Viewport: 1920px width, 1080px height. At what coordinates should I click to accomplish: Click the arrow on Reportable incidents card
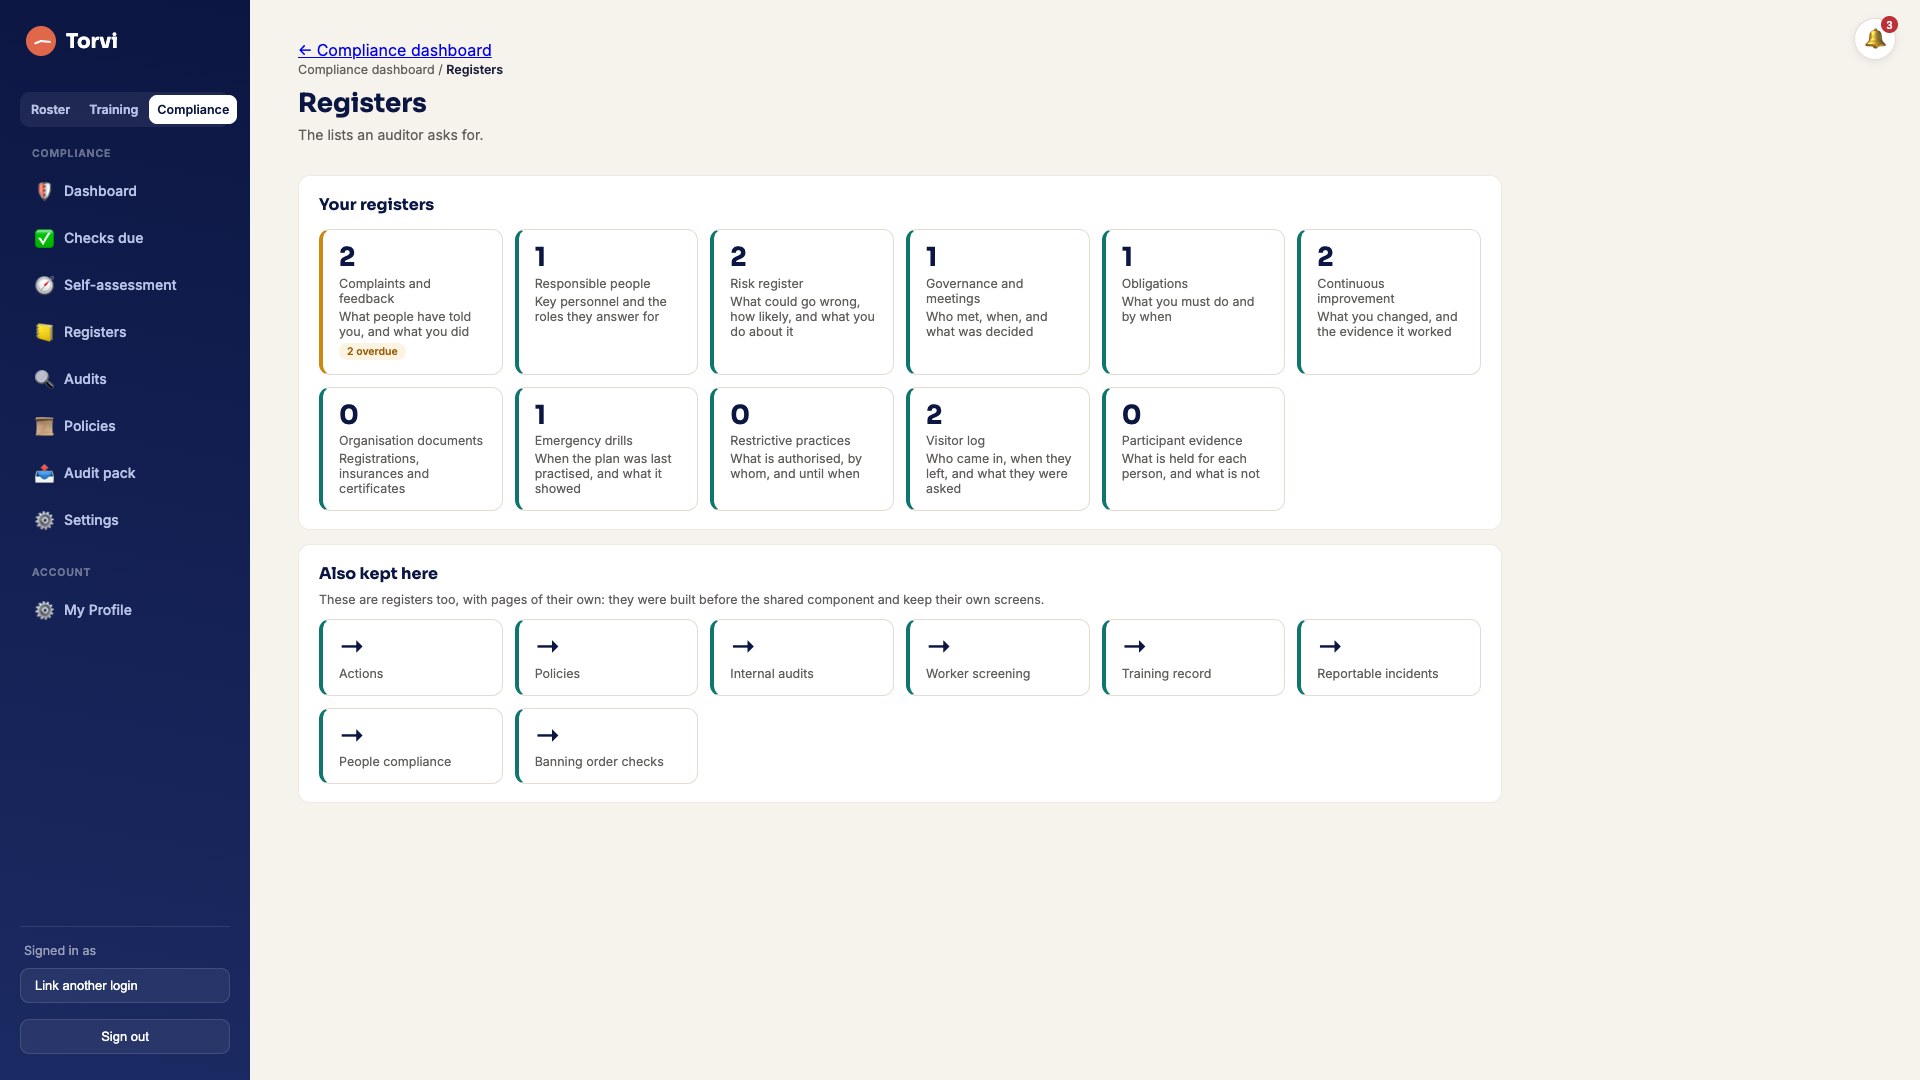(1329, 647)
